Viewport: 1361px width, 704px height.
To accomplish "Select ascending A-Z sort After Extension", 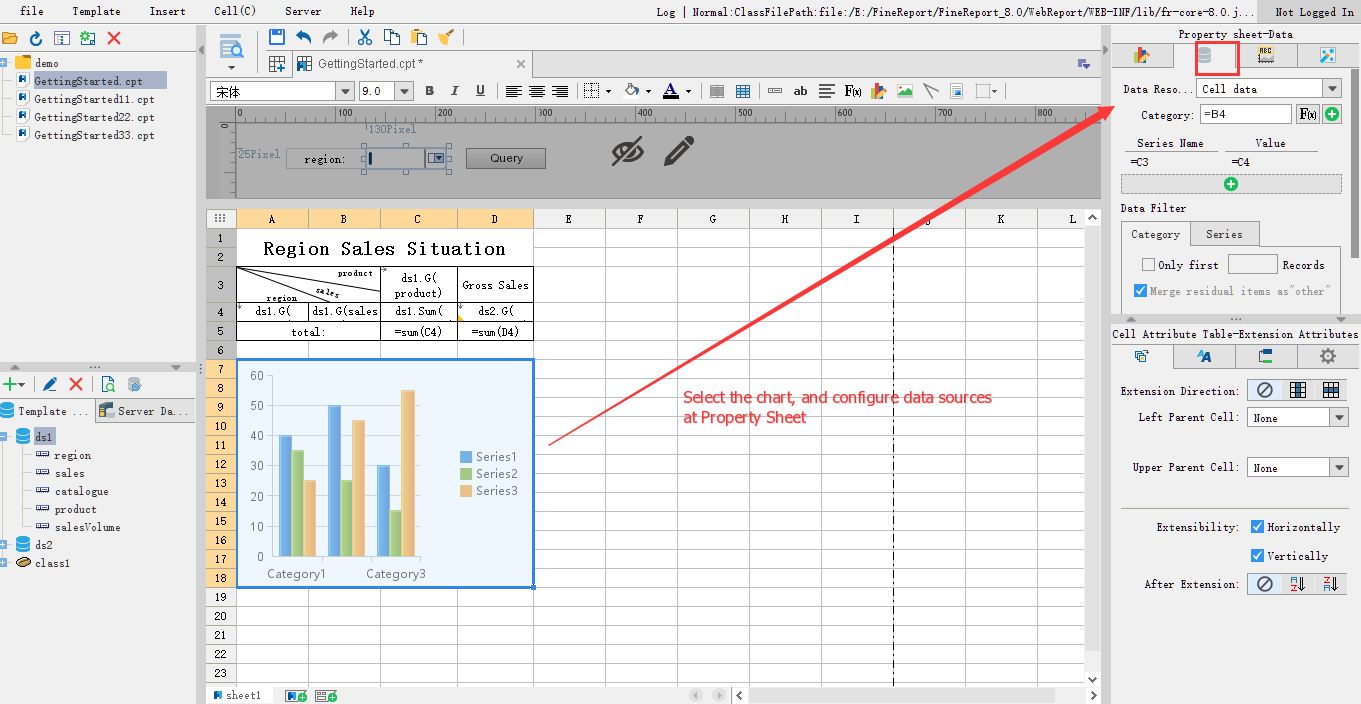I will [x=1298, y=584].
